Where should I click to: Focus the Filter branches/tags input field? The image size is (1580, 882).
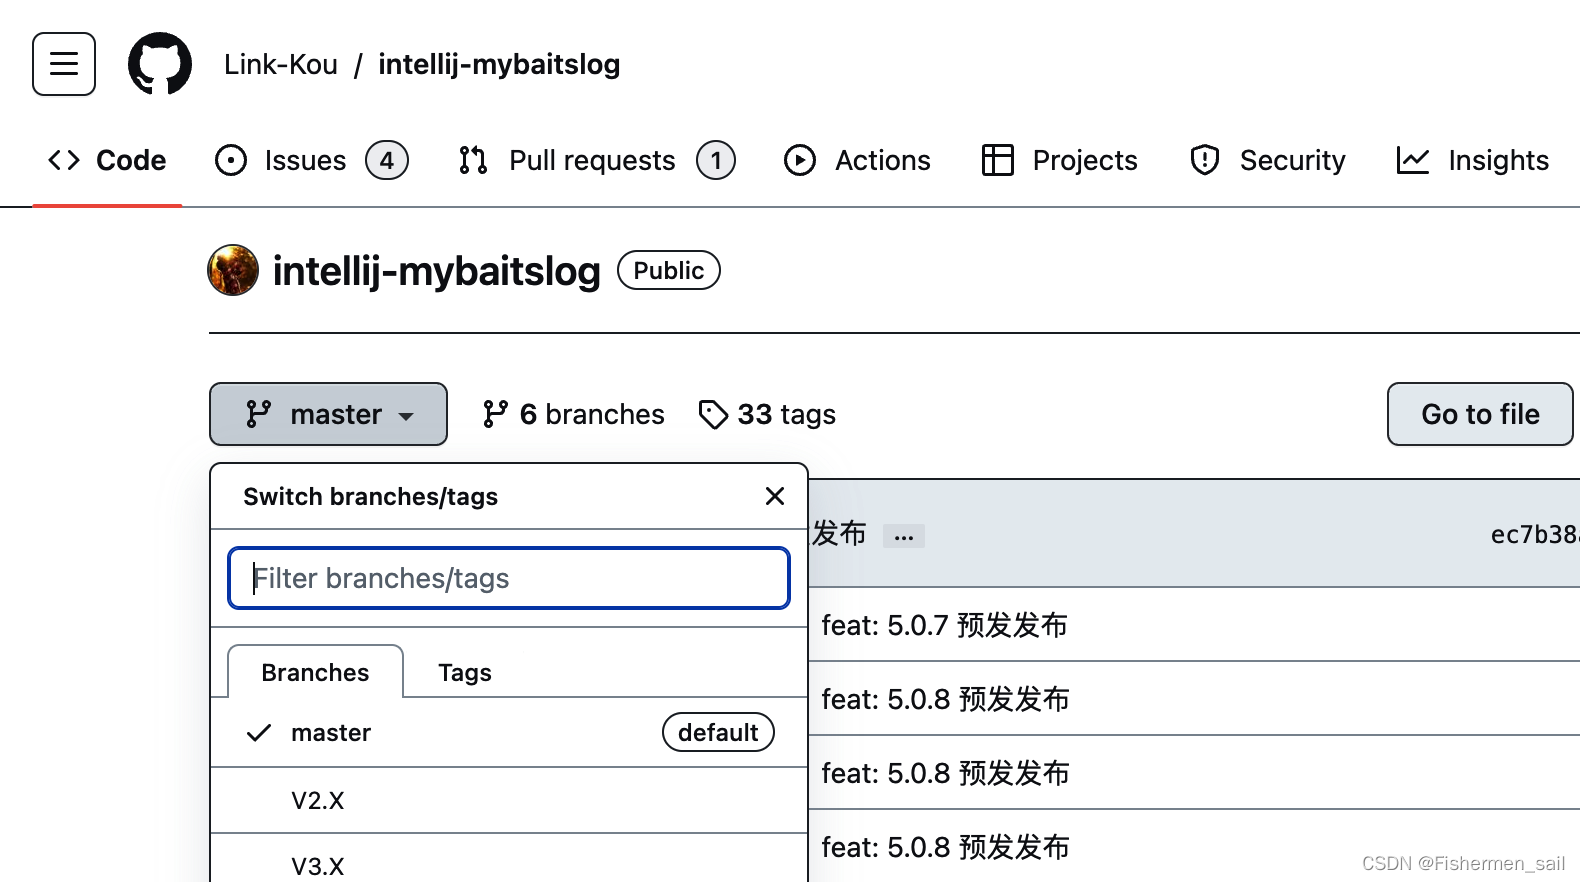pyautogui.click(x=509, y=578)
